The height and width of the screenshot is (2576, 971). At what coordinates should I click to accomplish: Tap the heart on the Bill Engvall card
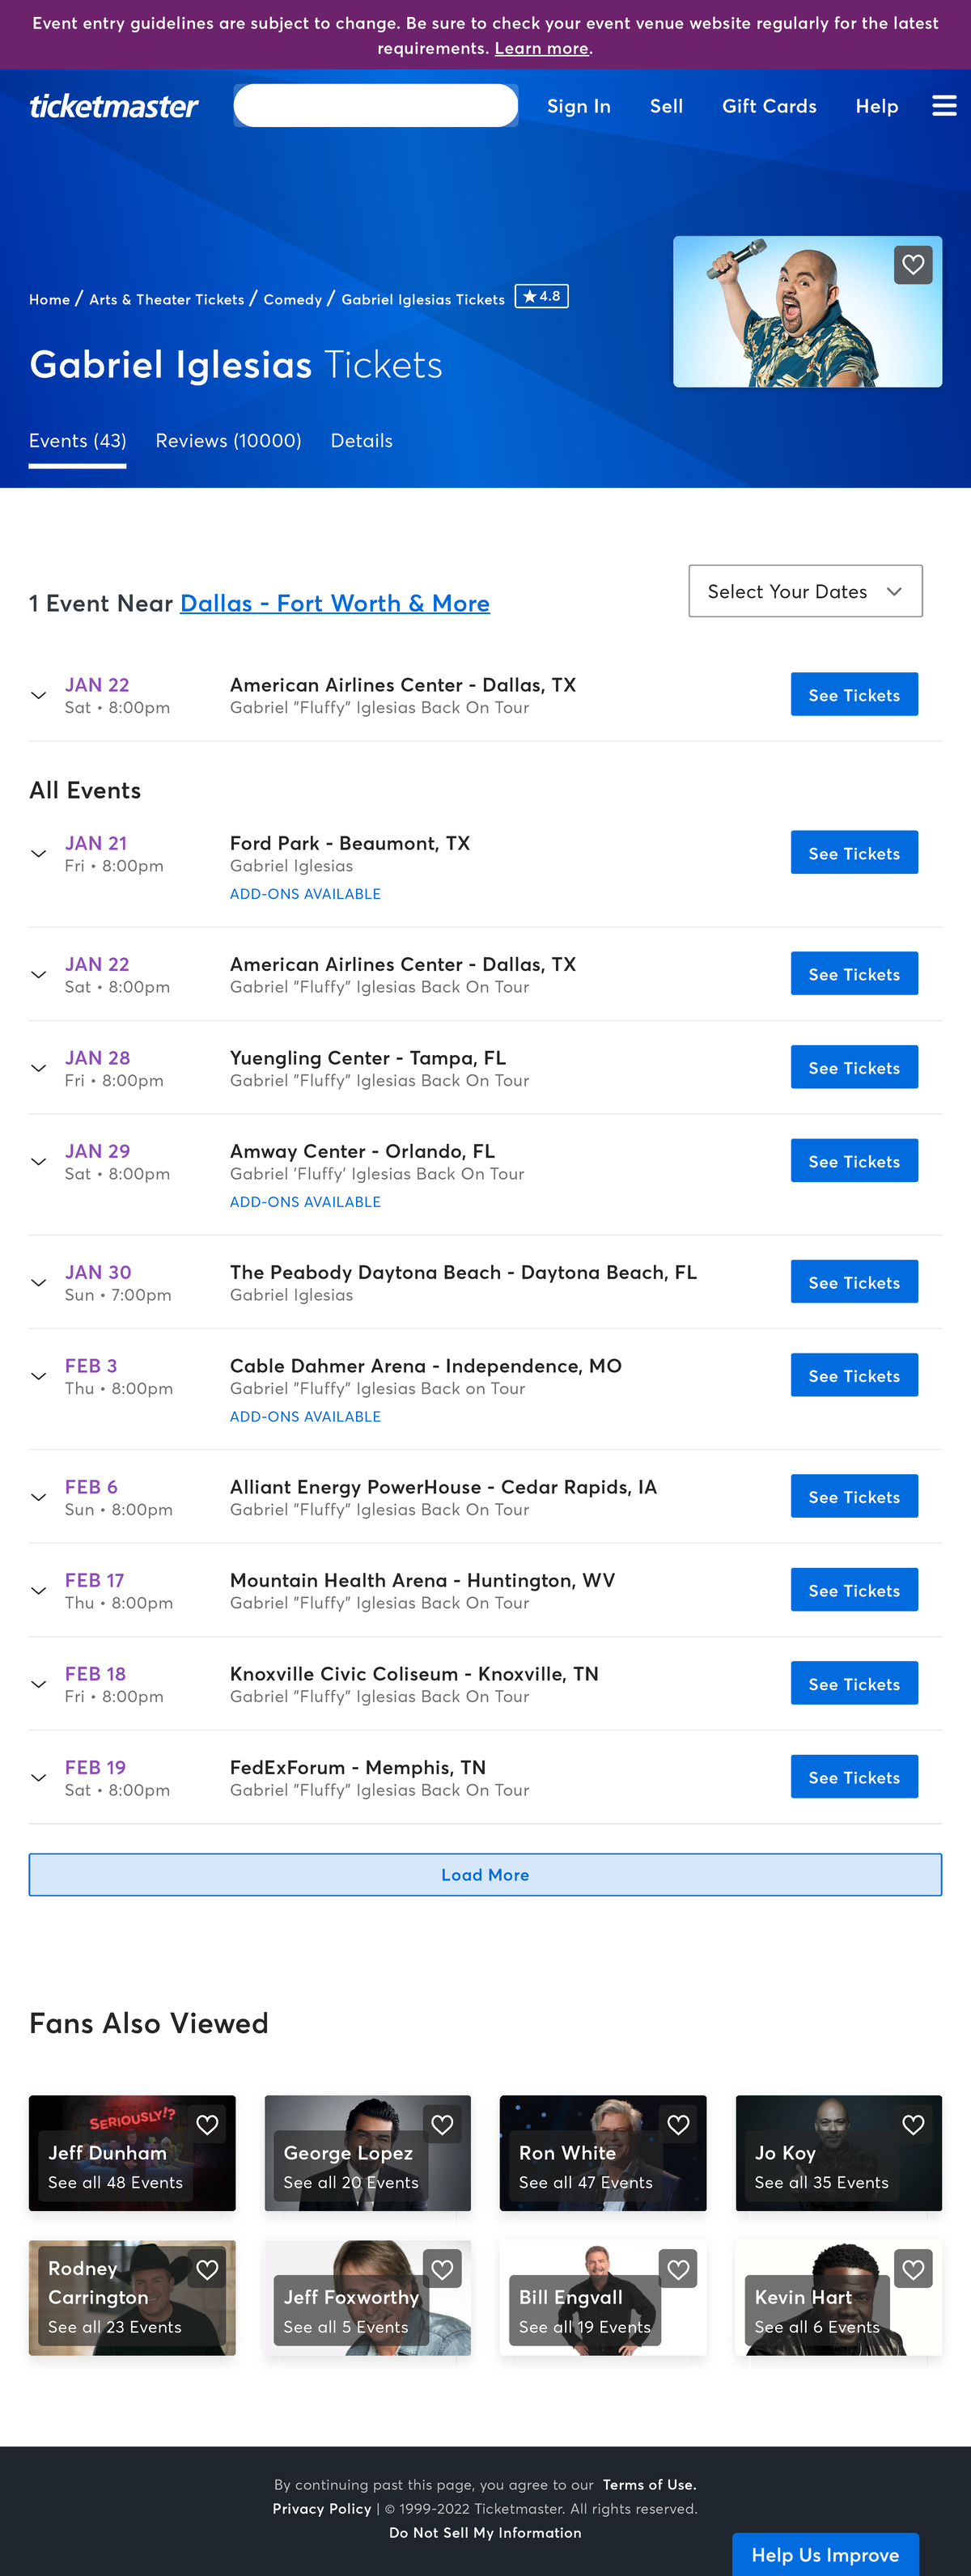(x=678, y=2269)
